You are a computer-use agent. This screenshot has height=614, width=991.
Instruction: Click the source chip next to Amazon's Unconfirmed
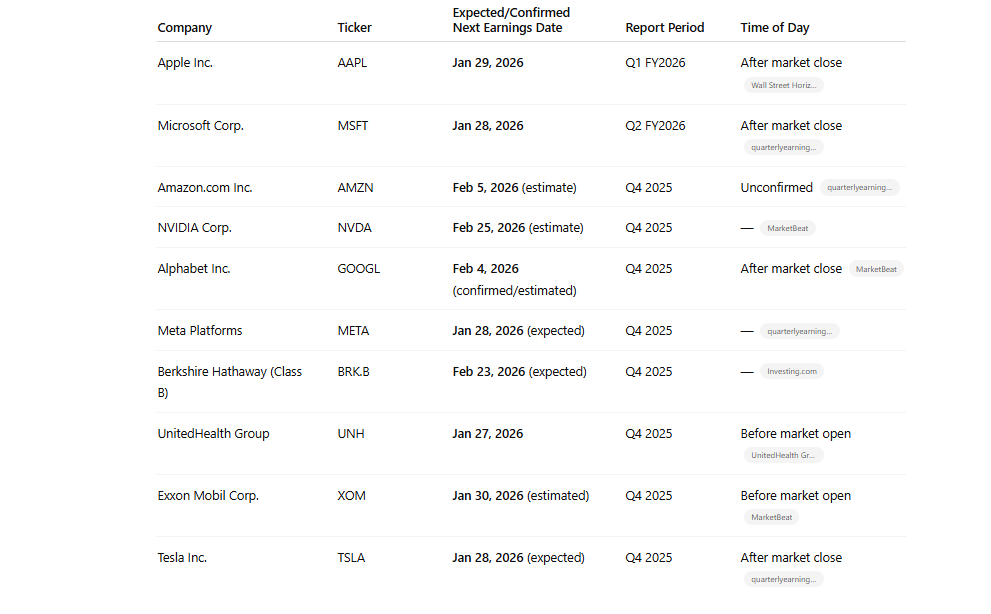tap(861, 187)
